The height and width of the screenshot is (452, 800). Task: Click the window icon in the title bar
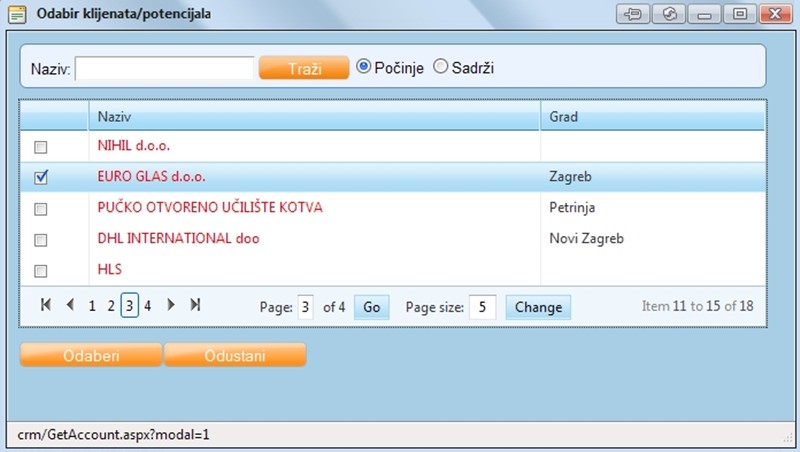click(x=17, y=14)
